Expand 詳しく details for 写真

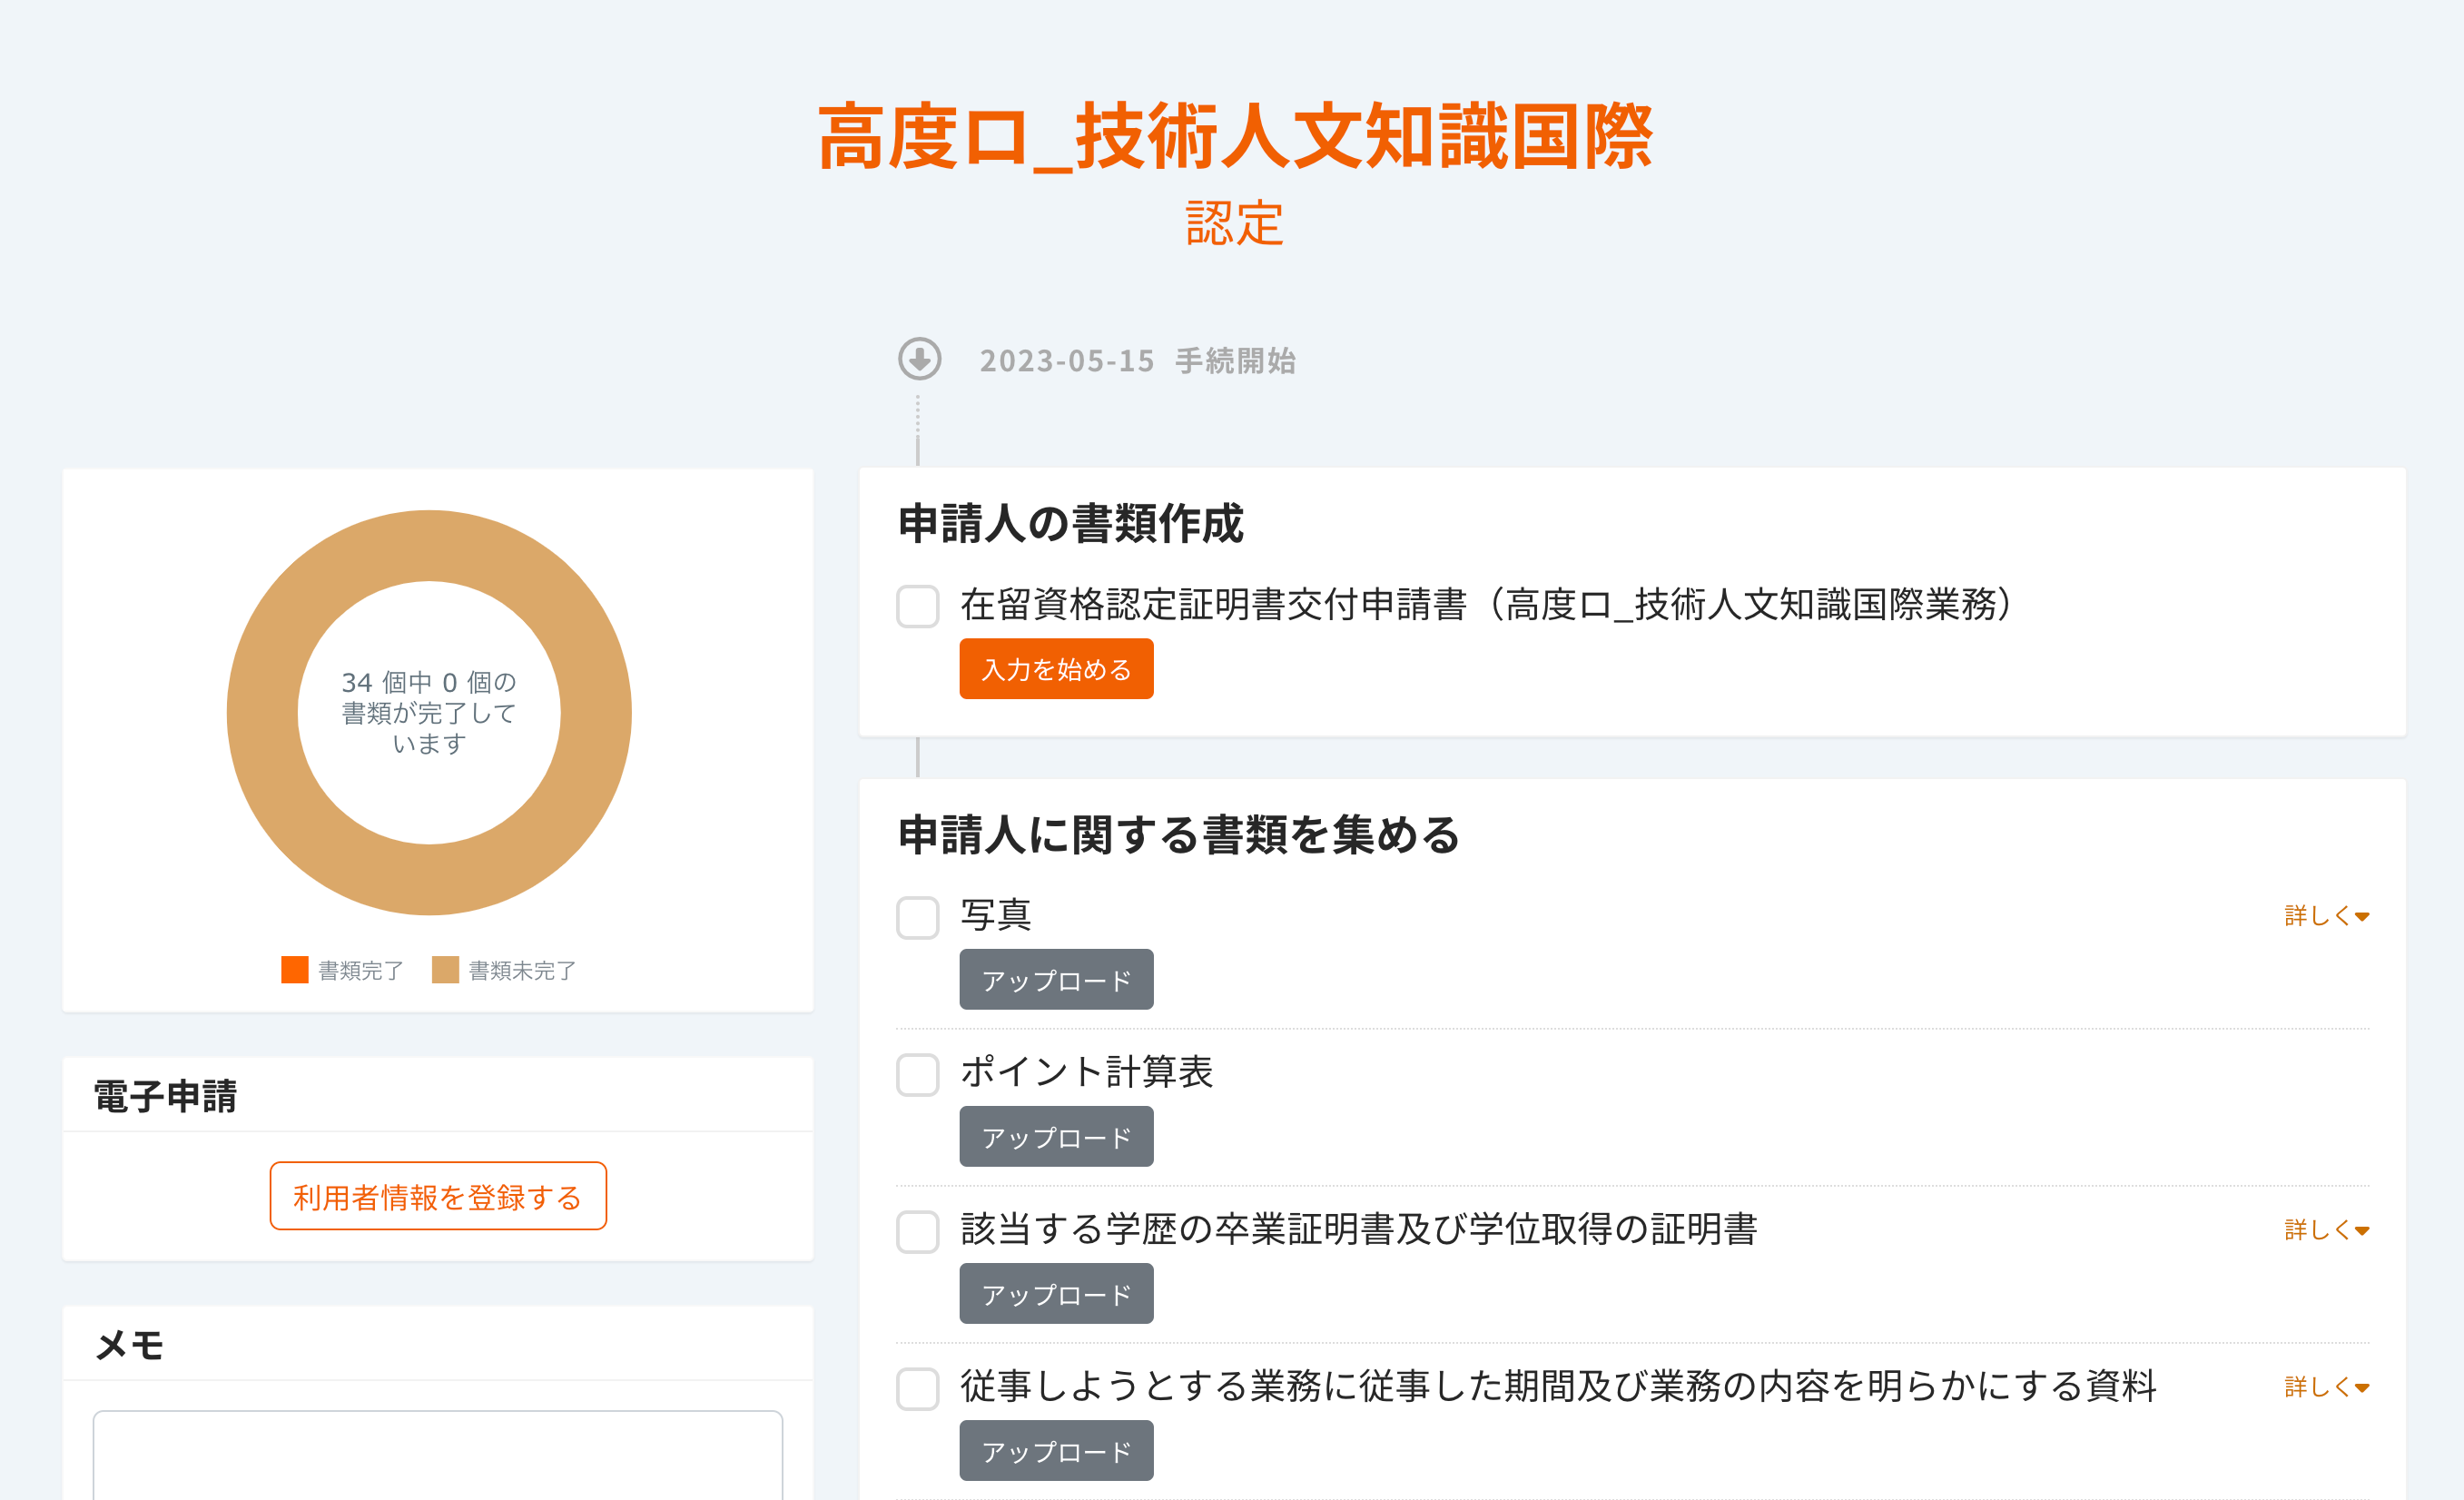tap(2326, 916)
